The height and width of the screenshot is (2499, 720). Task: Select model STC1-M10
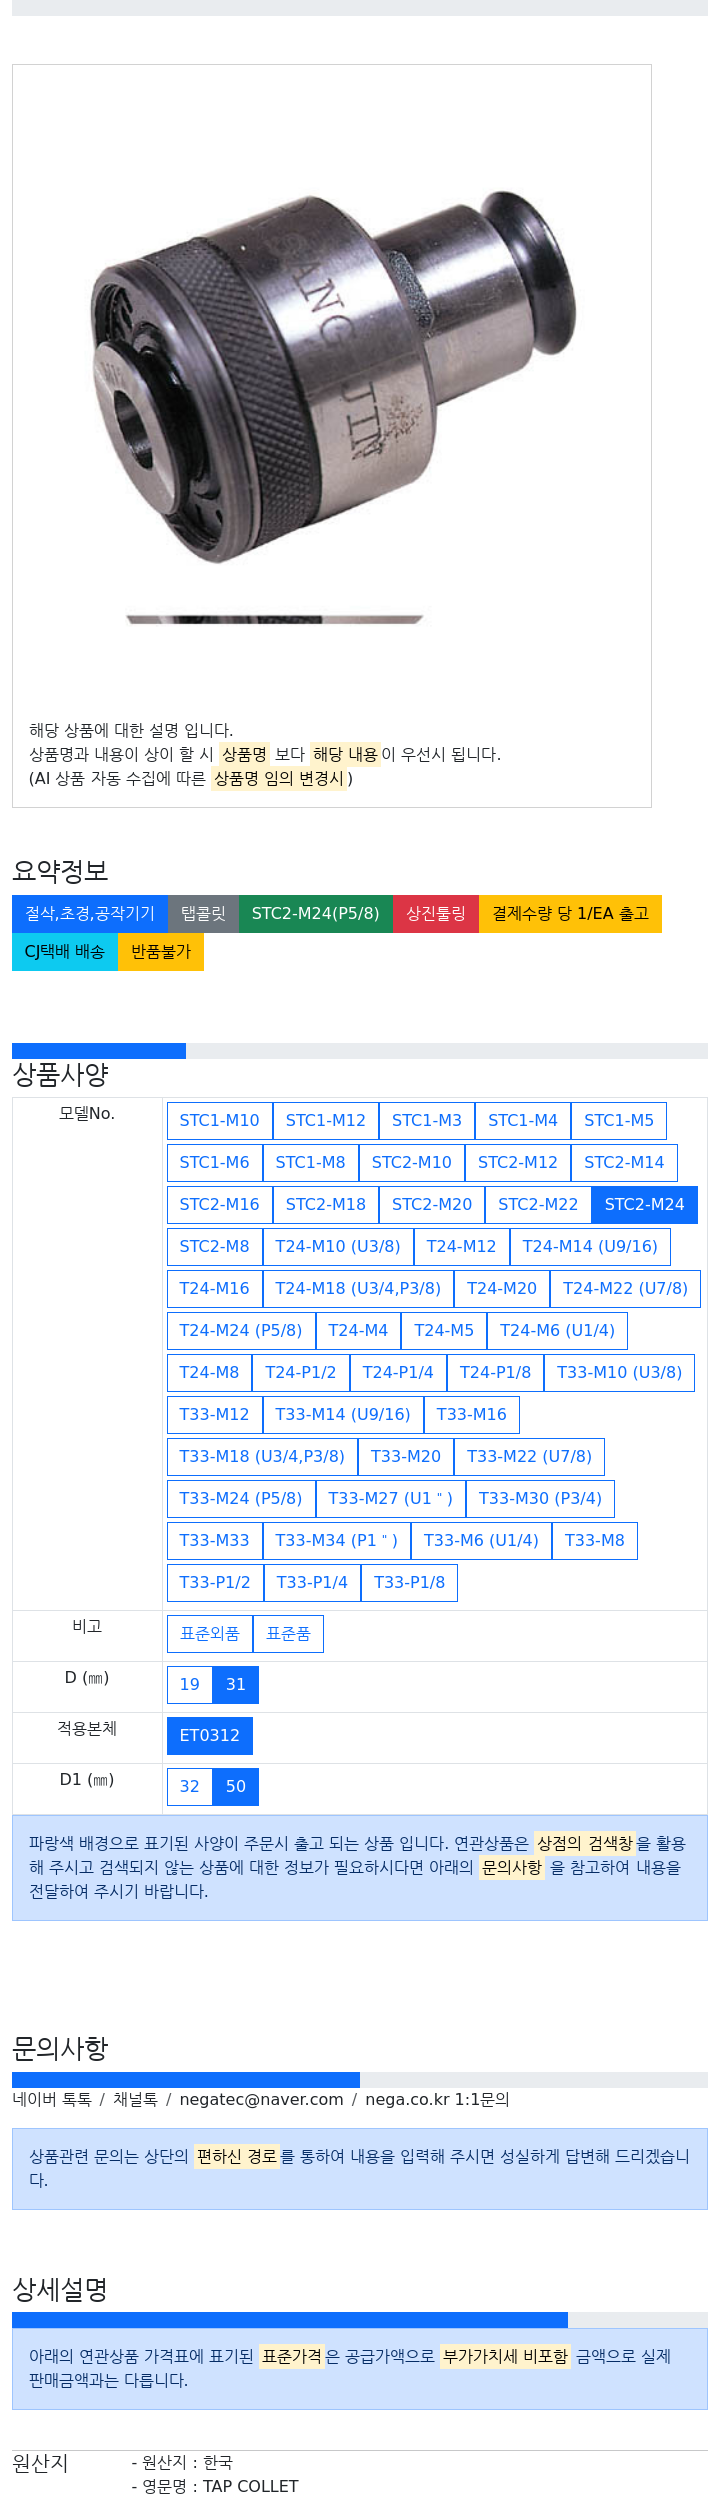[219, 1120]
